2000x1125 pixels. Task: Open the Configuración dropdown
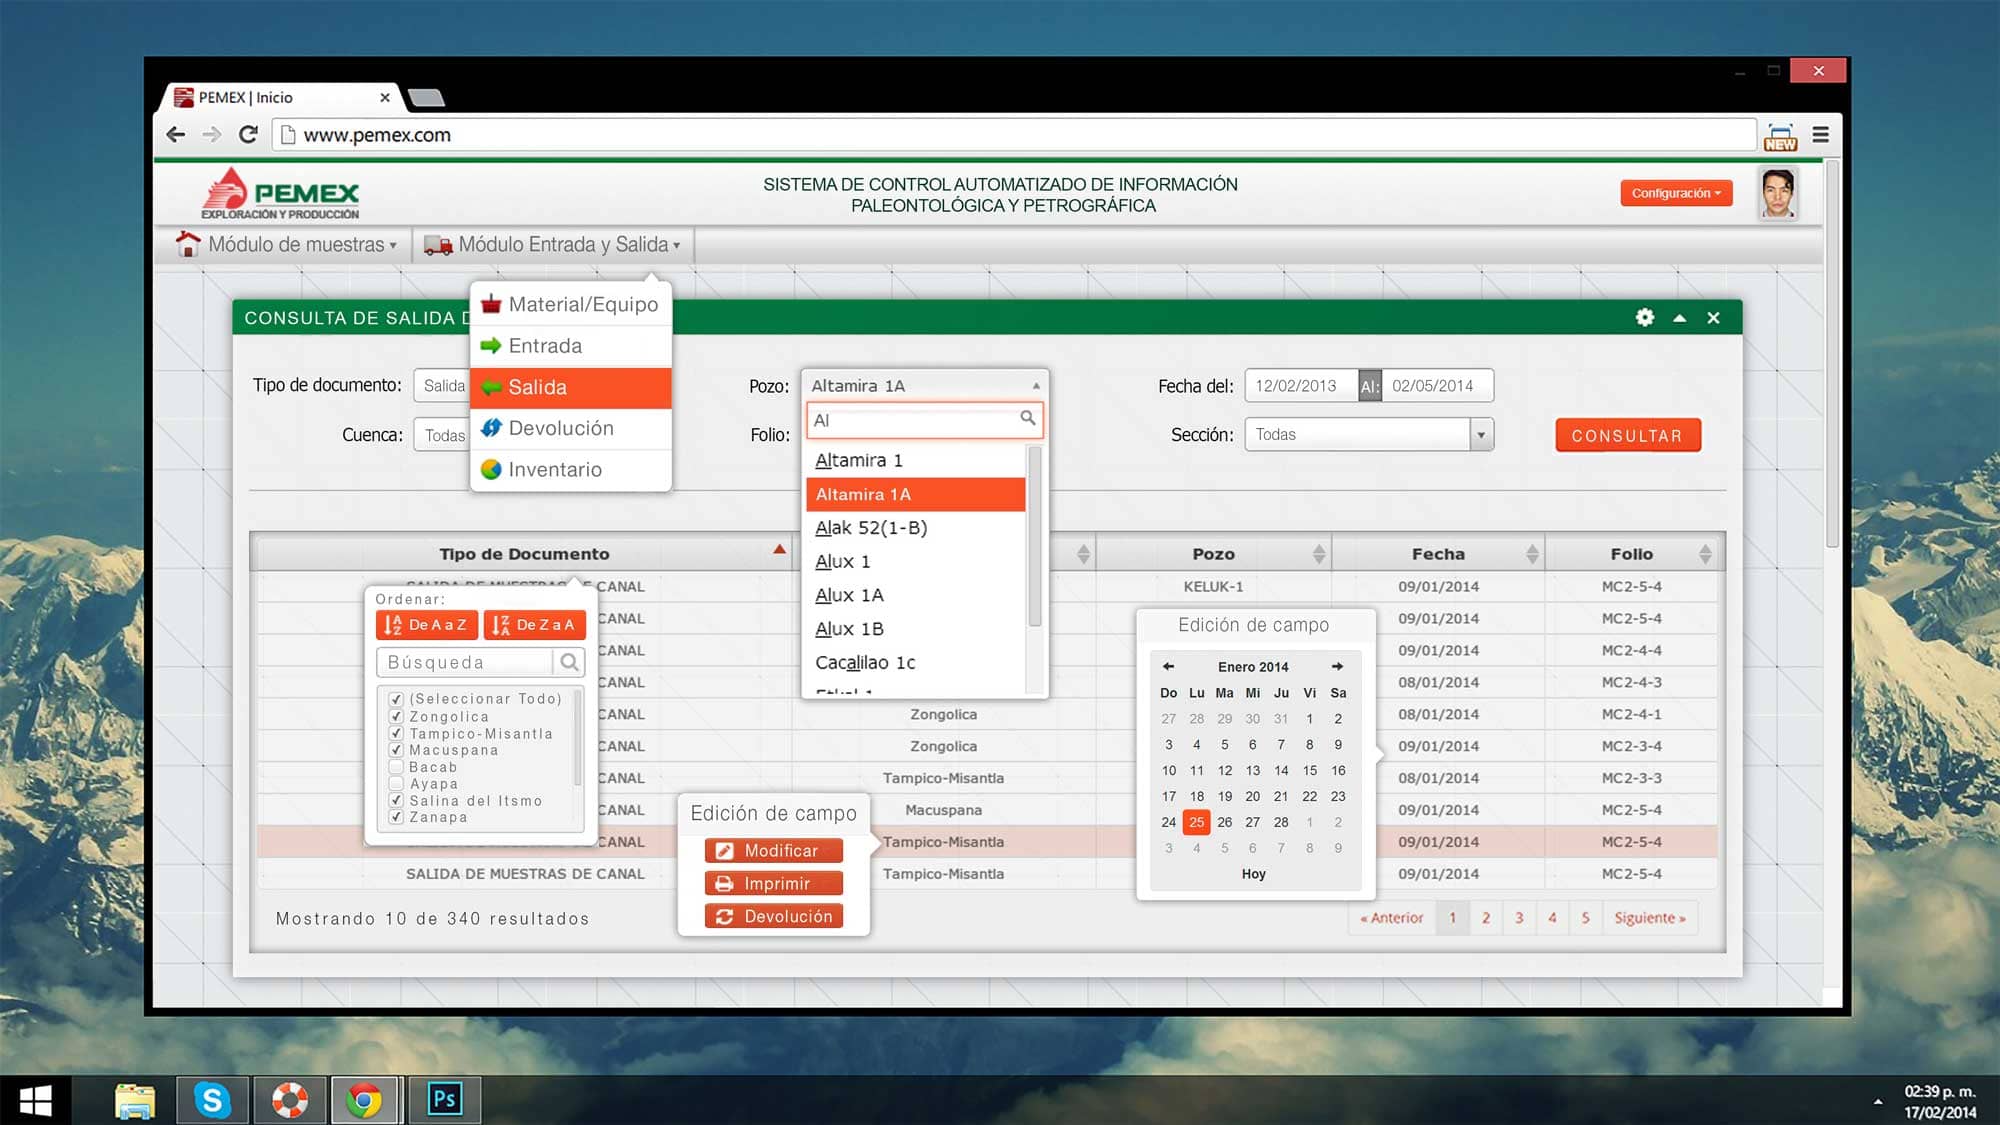pyautogui.click(x=1676, y=193)
